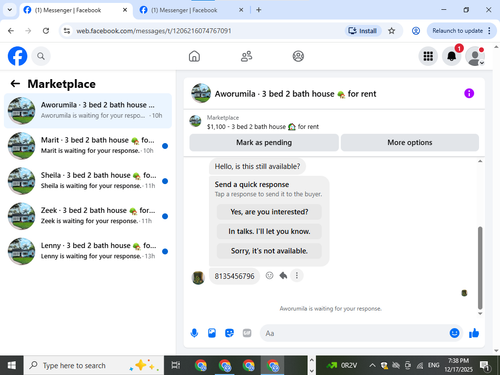Reply to message 8135456796
The image size is (500, 375).
point(283,275)
